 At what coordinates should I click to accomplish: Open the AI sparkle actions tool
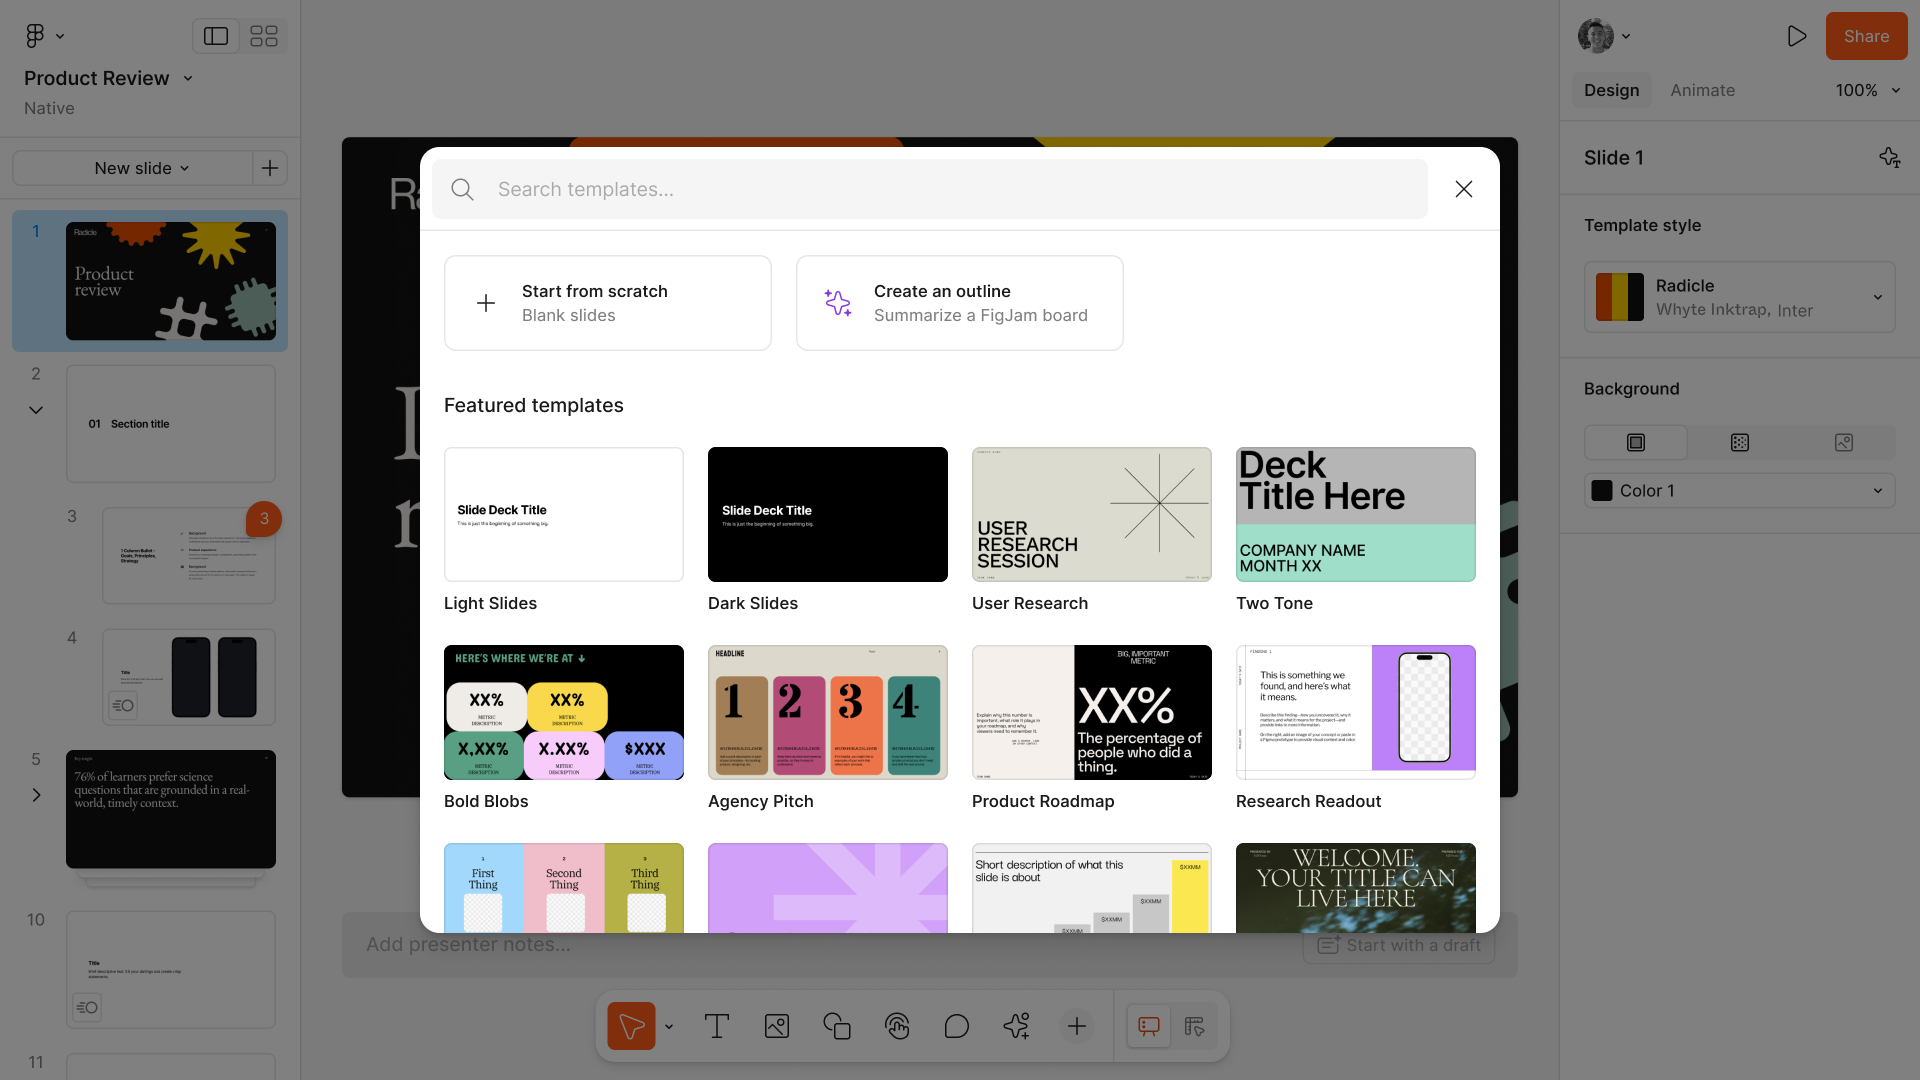[1017, 1026]
